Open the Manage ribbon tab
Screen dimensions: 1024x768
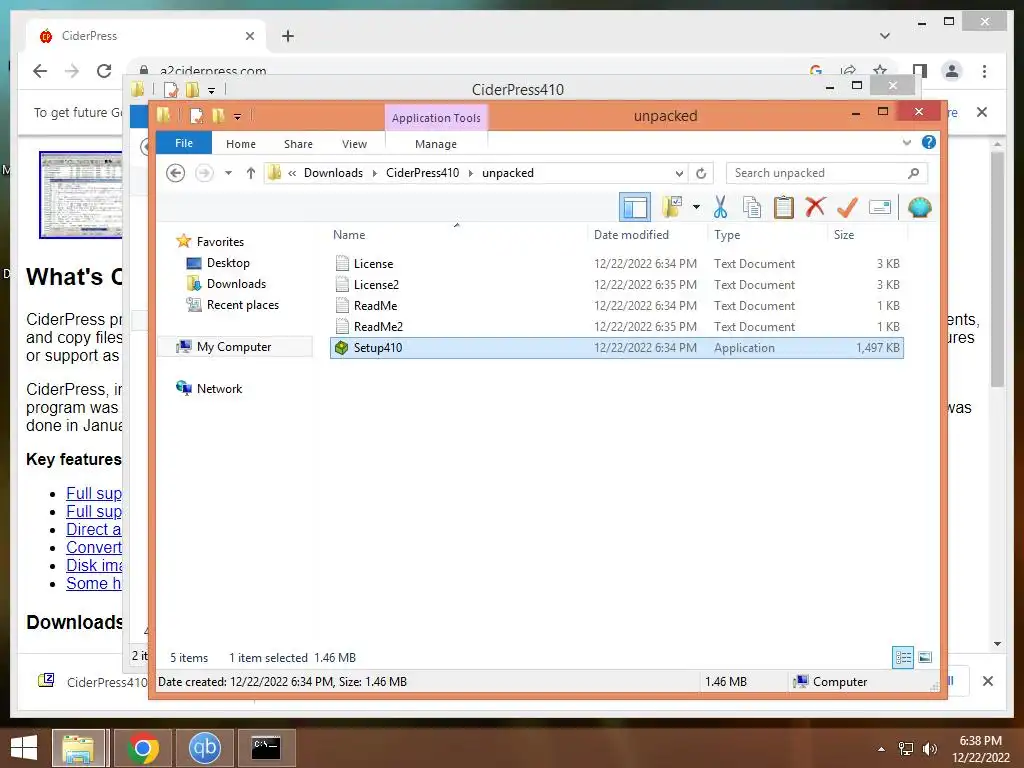tap(436, 144)
